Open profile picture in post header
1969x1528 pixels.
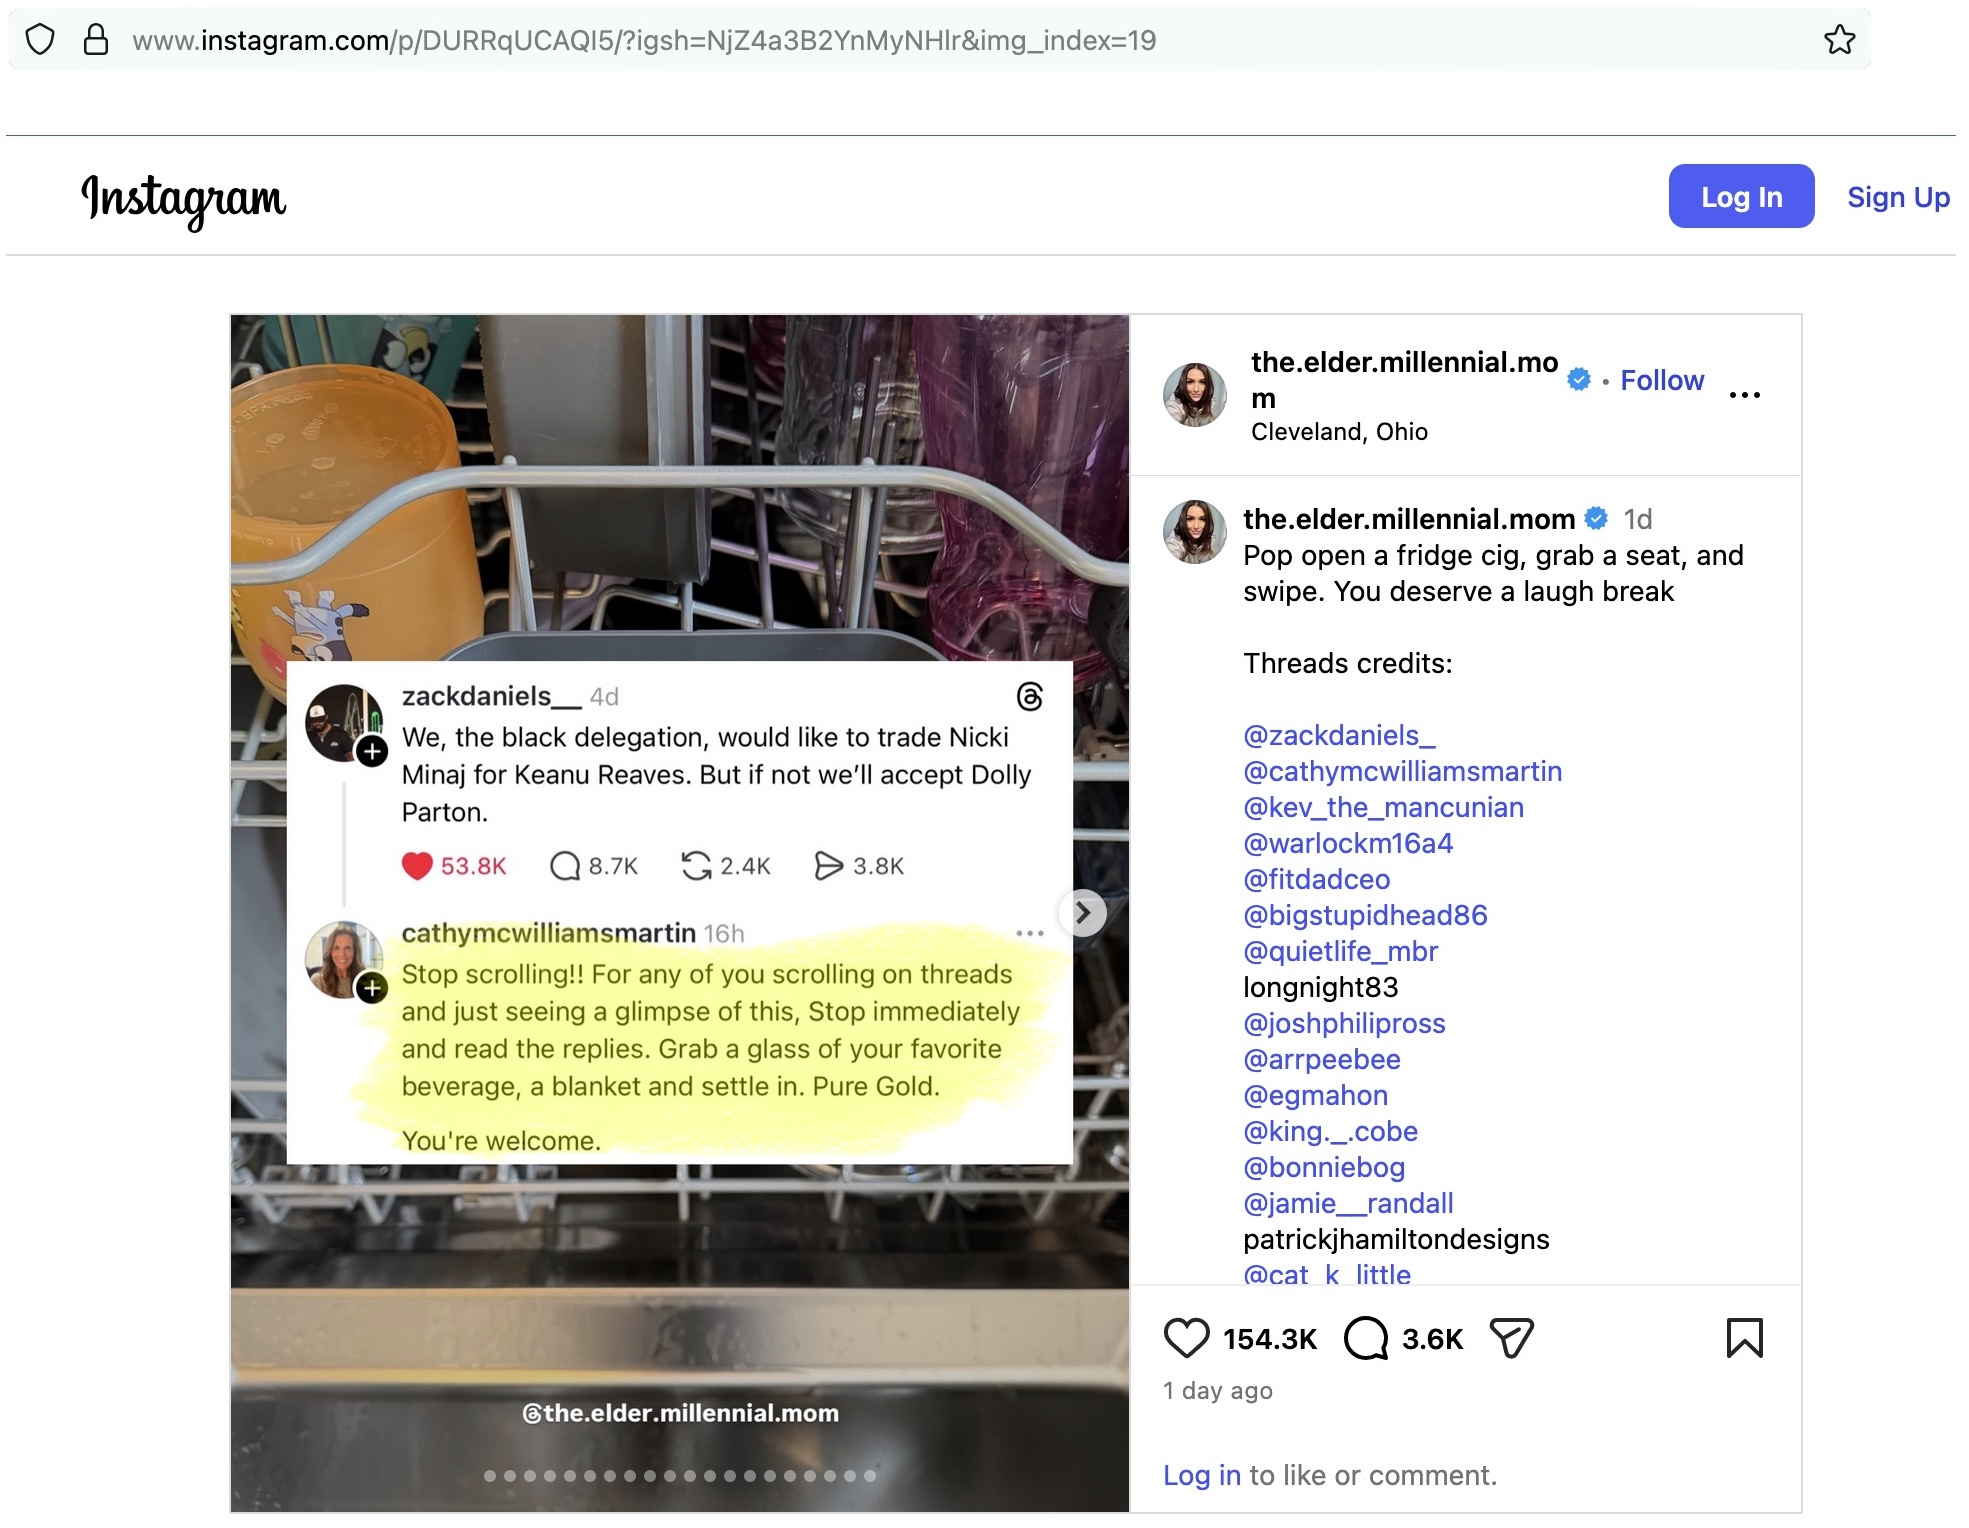pyautogui.click(x=1194, y=395)
